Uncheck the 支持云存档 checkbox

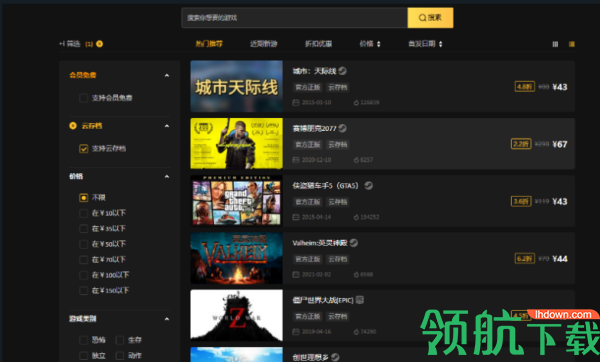83,148
